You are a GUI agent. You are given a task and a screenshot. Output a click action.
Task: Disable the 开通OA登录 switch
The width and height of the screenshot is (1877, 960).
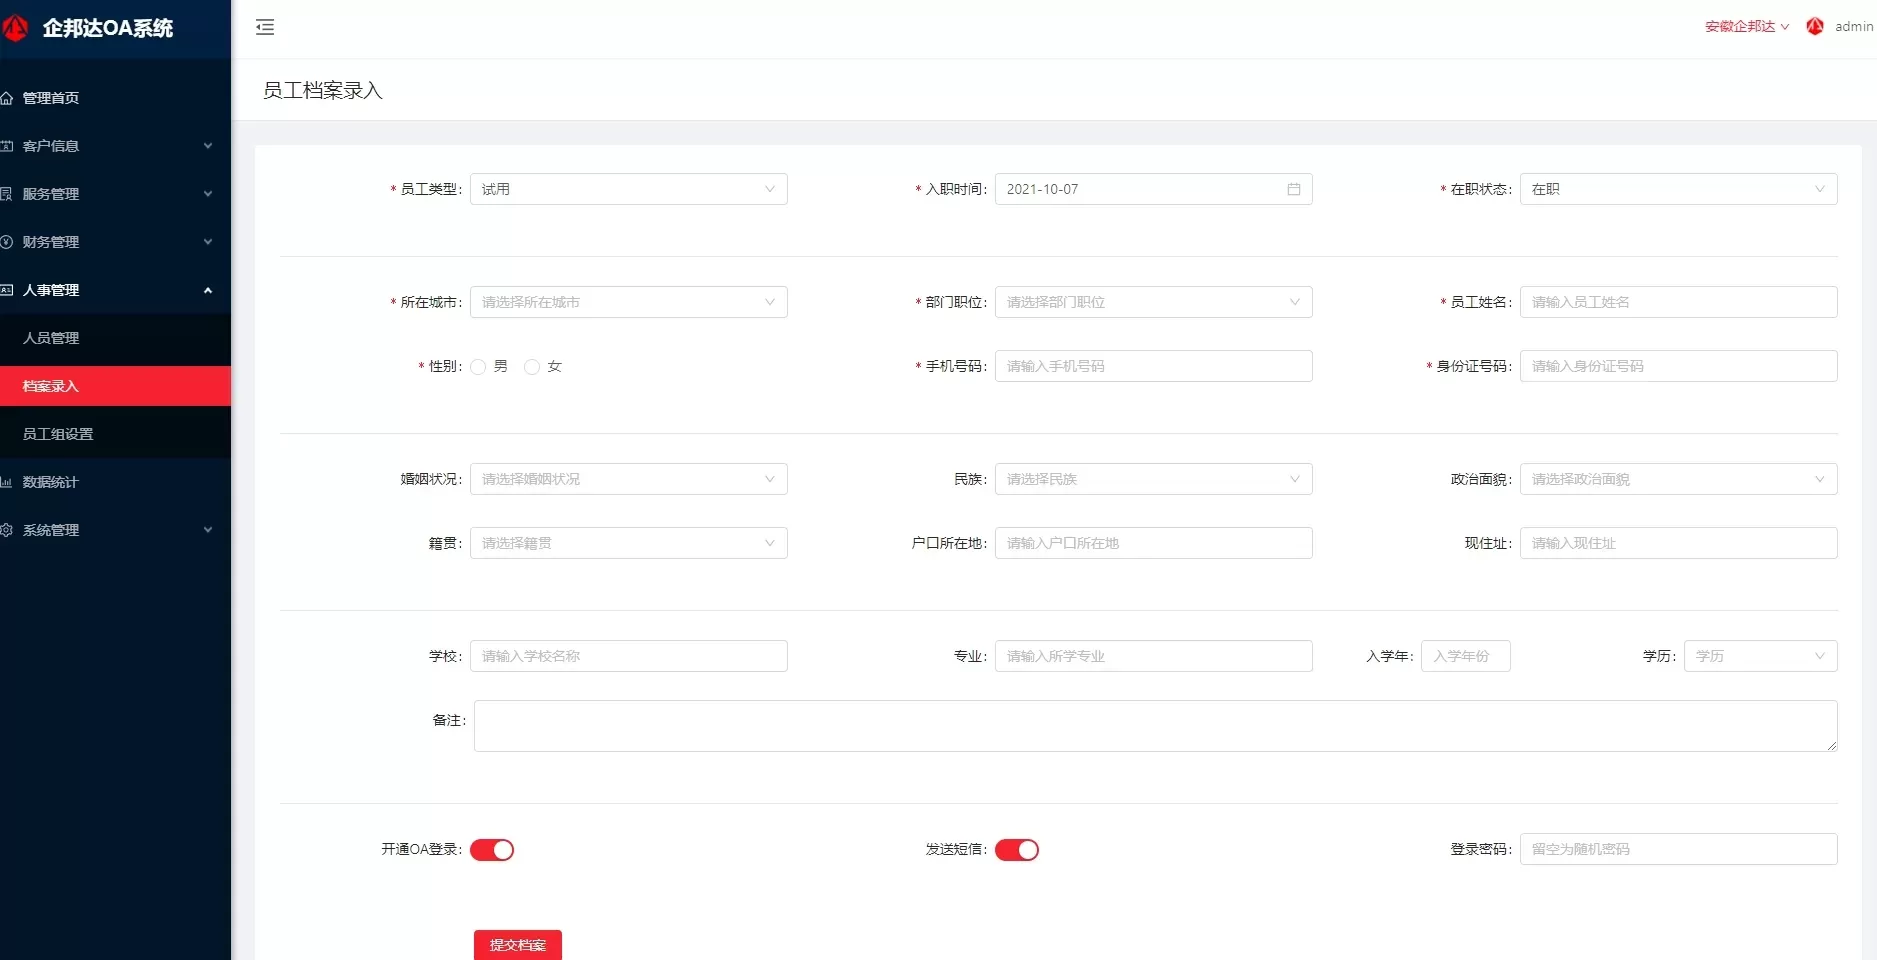point(492,850)
